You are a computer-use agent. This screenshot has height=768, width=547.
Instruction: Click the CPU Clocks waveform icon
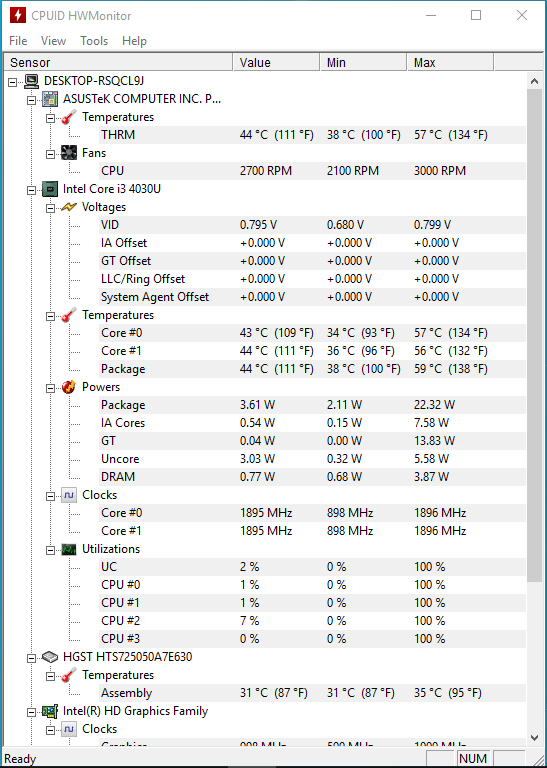[69, 495]
